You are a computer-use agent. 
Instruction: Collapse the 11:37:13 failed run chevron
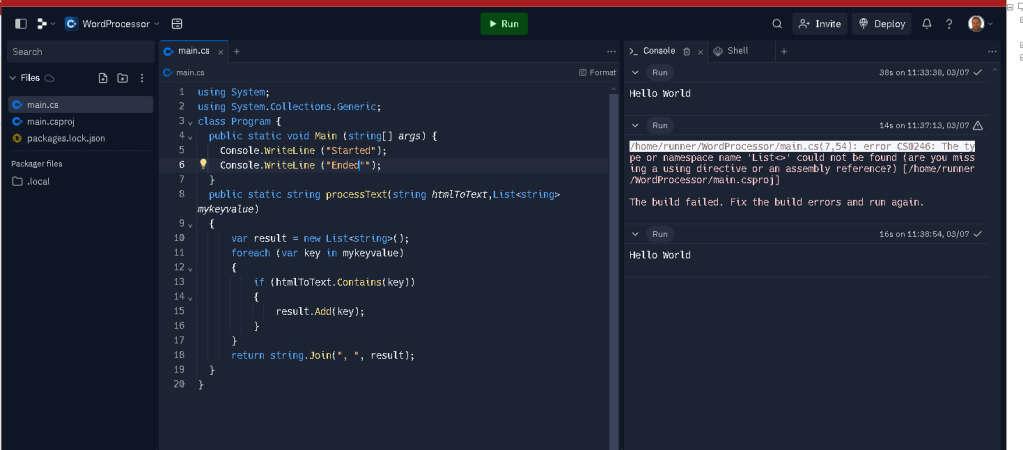635,125
